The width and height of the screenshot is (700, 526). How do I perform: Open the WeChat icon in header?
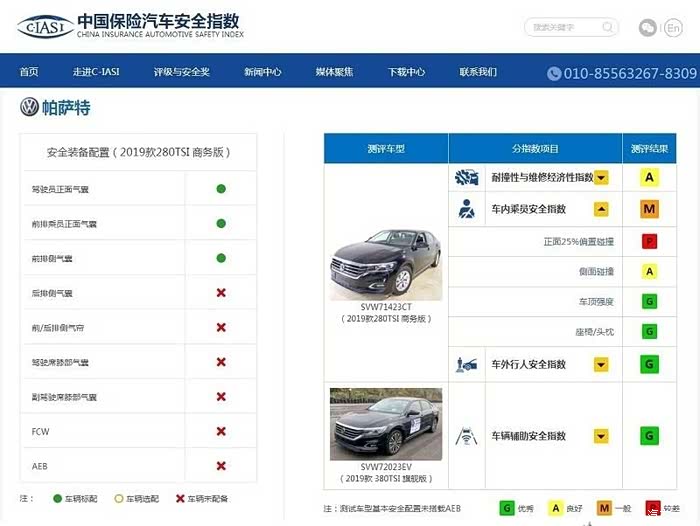pos(648,28)
